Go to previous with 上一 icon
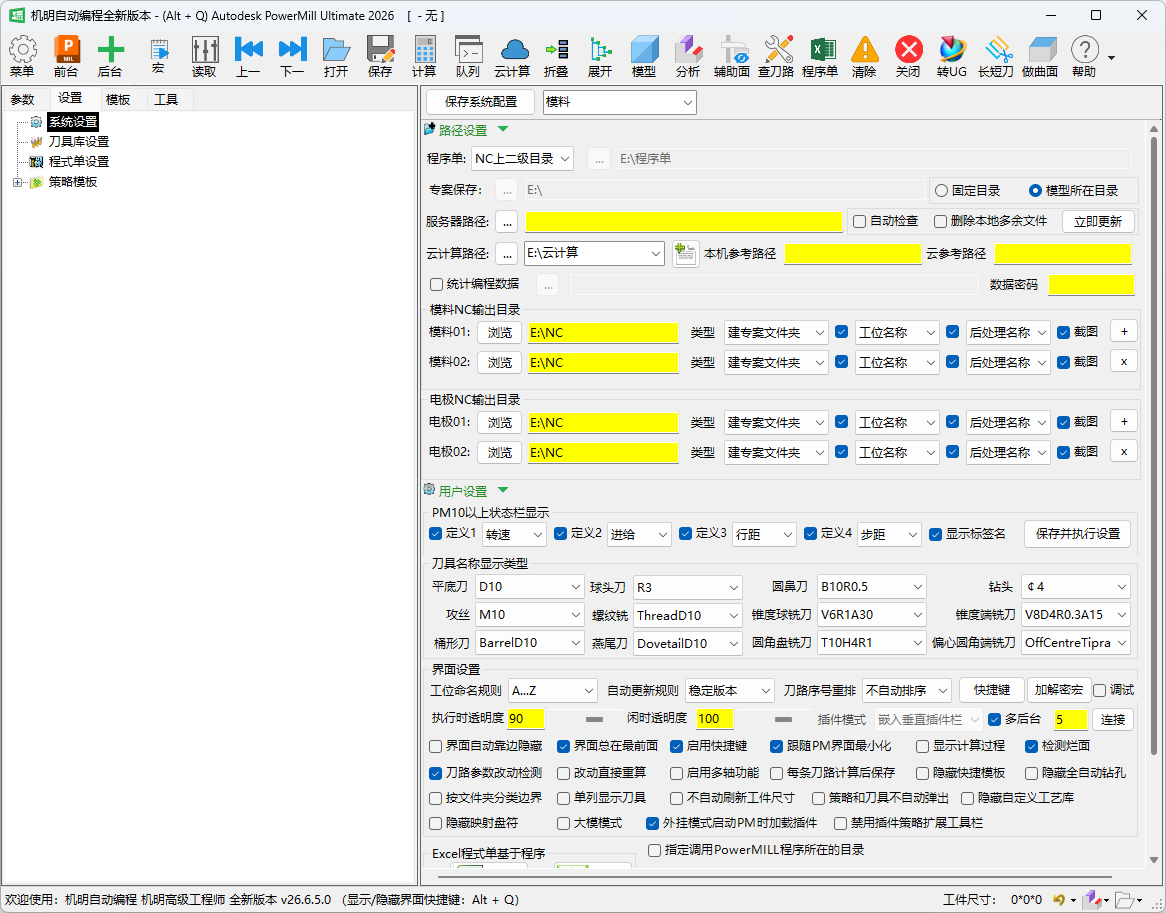Screen dimensions: 1166x913 point(248,57)
